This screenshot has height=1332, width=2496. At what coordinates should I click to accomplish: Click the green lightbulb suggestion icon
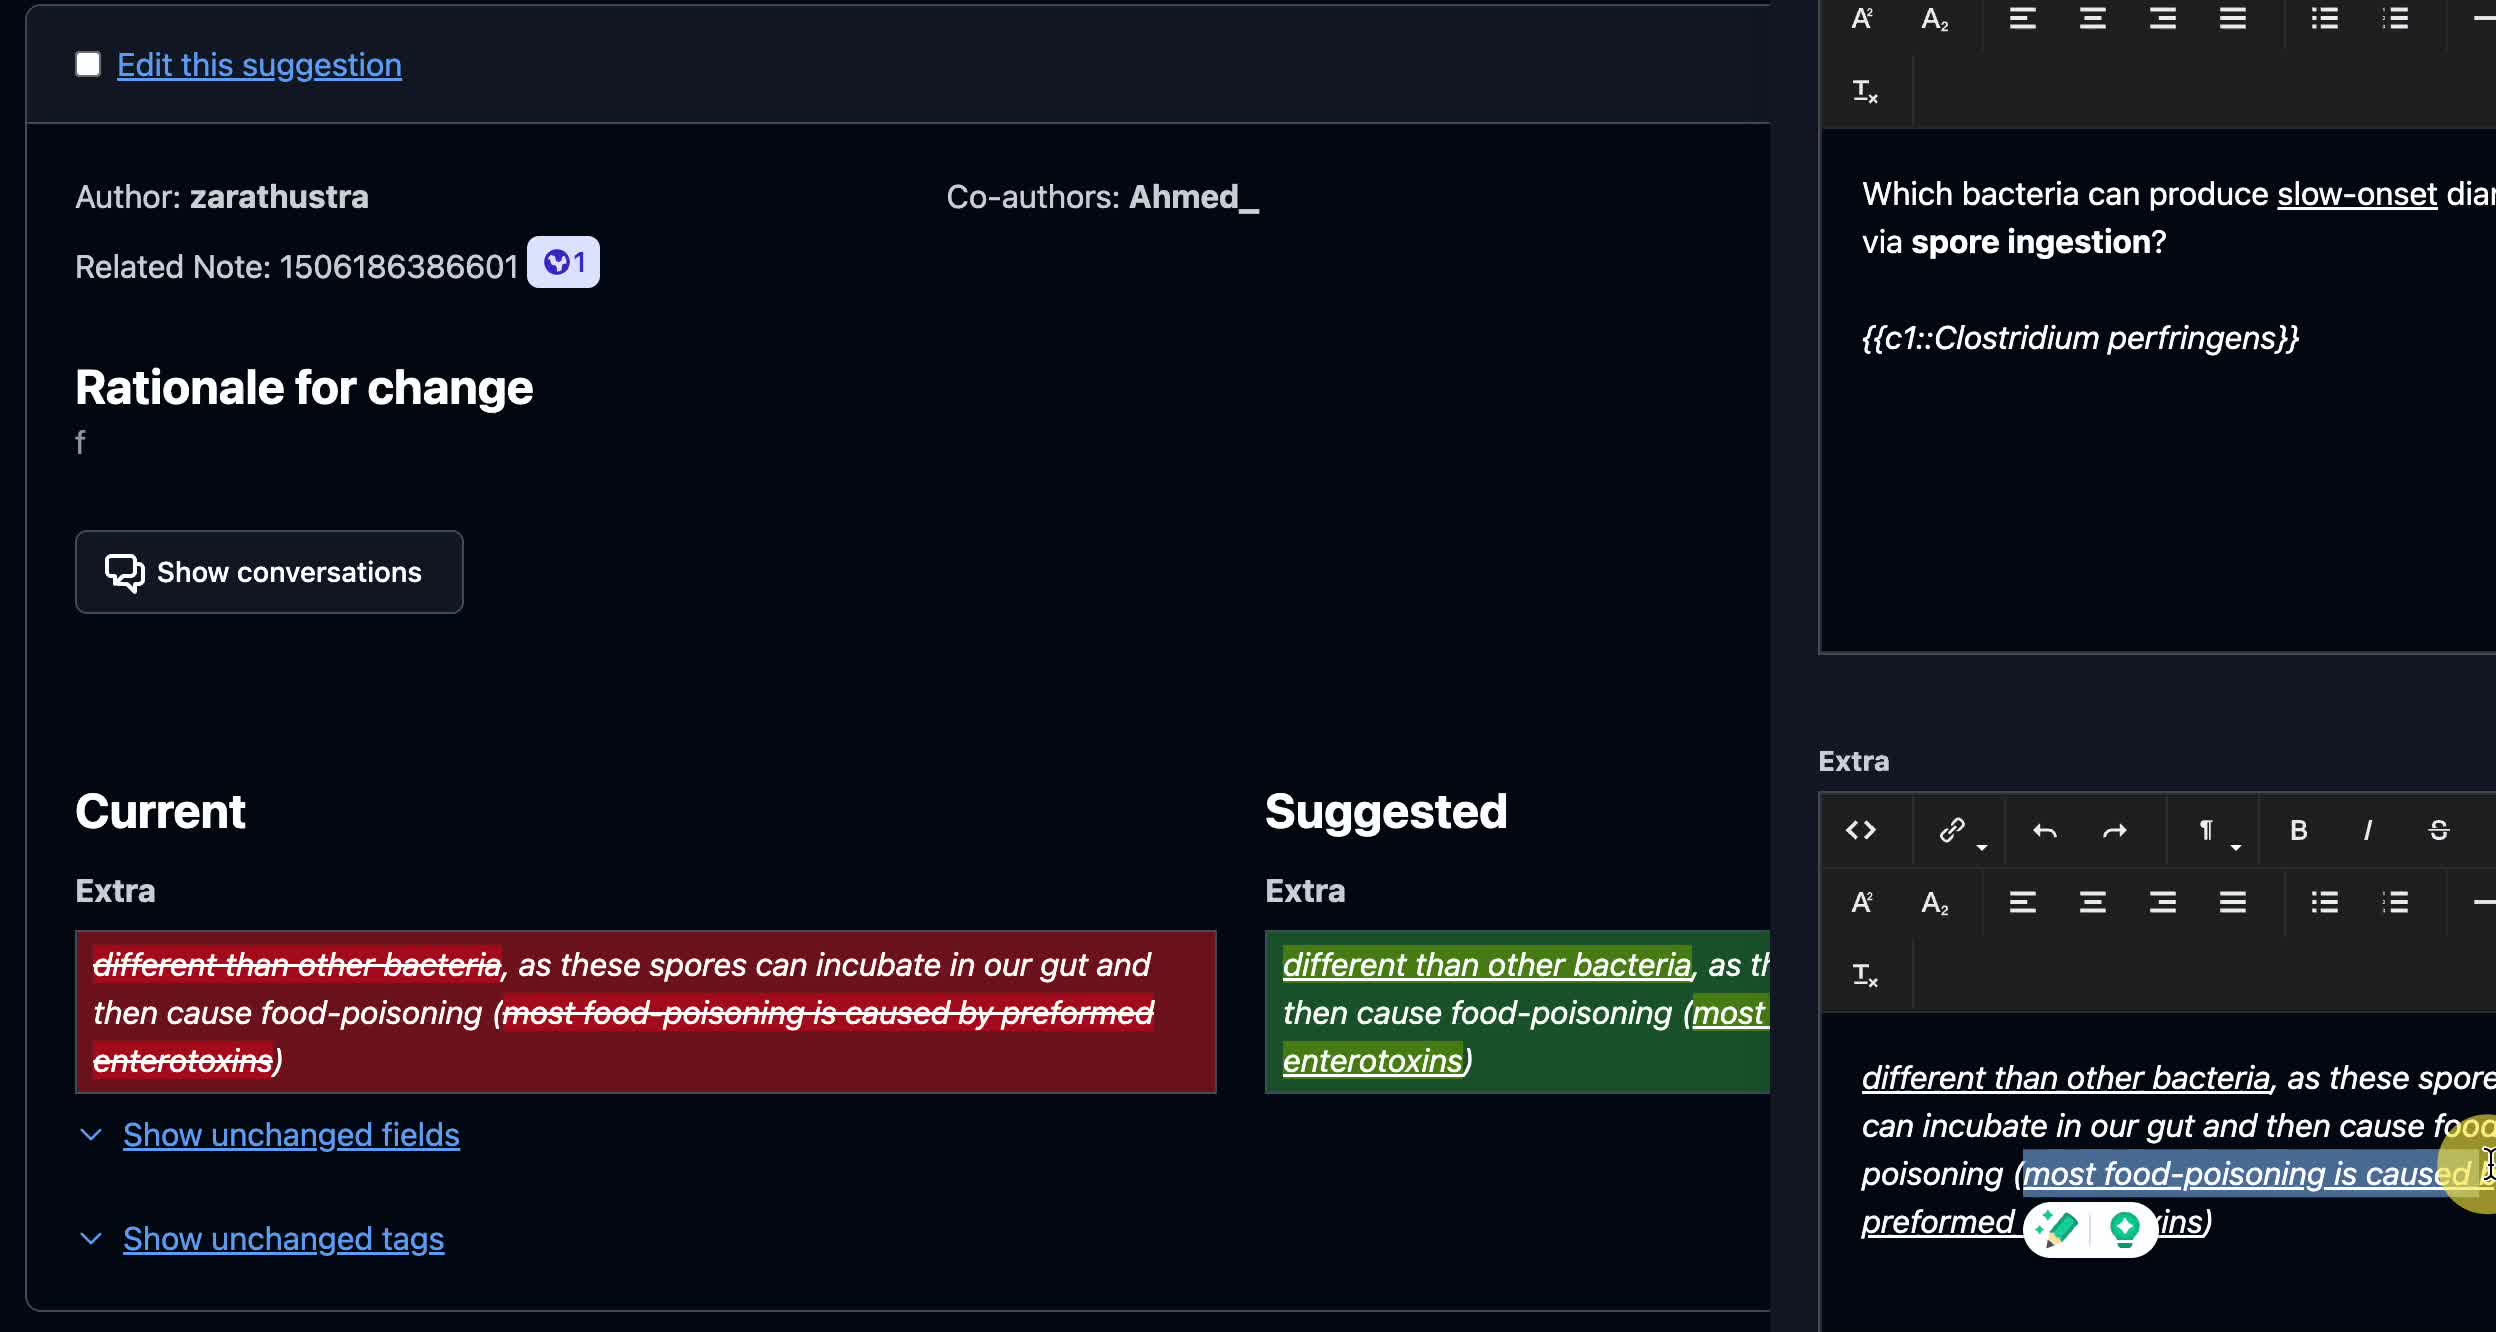click(x=2124, y=1227)
